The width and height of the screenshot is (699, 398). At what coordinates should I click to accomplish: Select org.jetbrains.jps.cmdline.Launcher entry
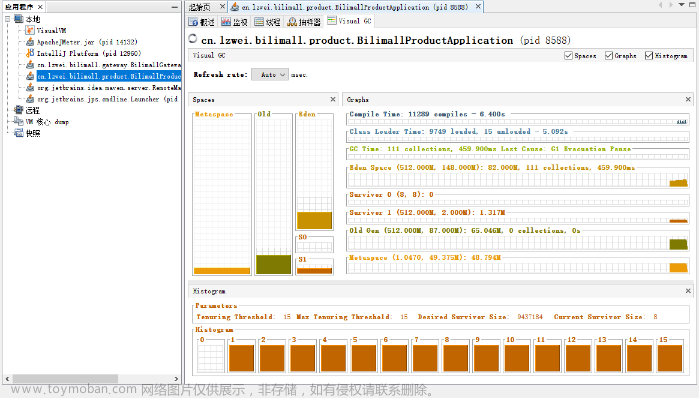point(107,99)
